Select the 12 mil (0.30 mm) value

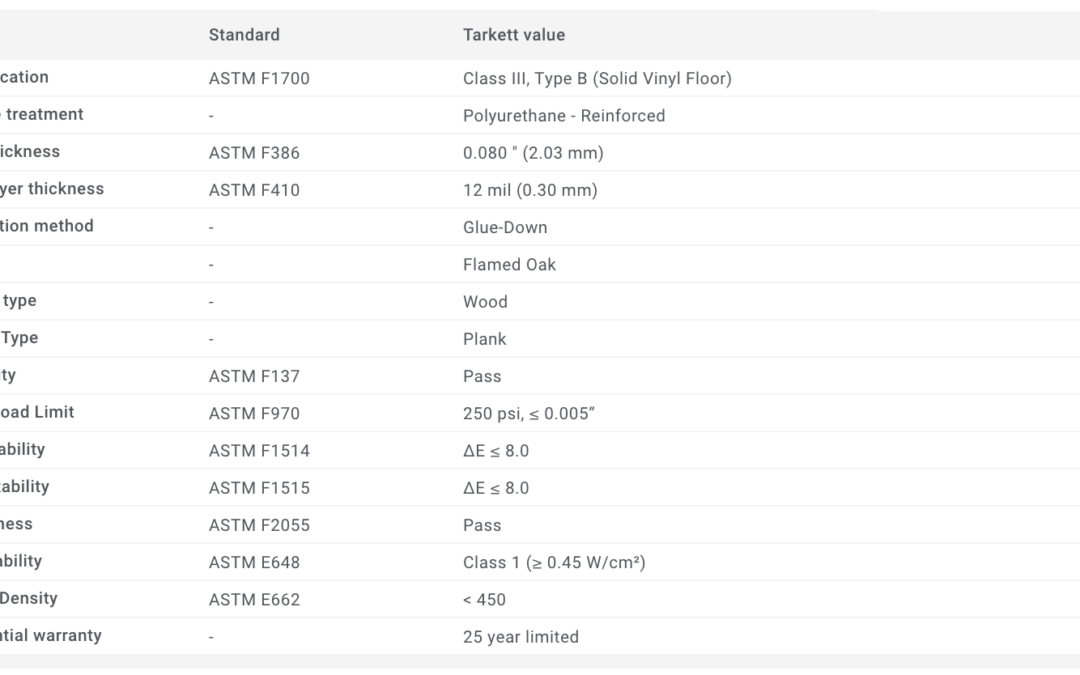pos(530,190)
